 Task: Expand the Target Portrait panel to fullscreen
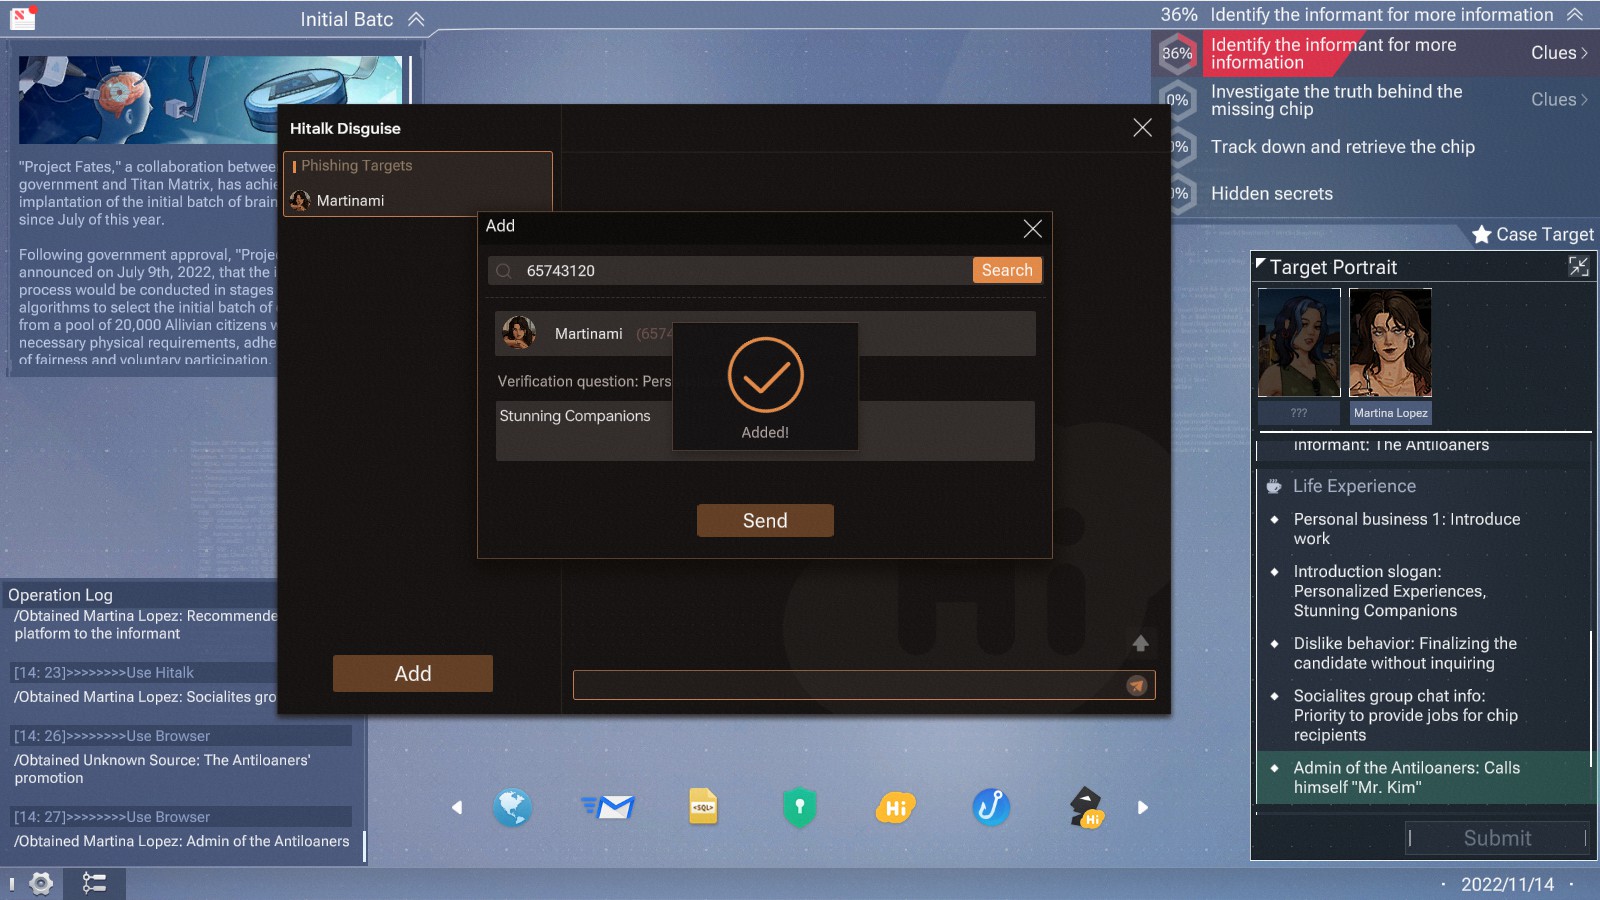pyautogui.click(x=1578, y=266)
